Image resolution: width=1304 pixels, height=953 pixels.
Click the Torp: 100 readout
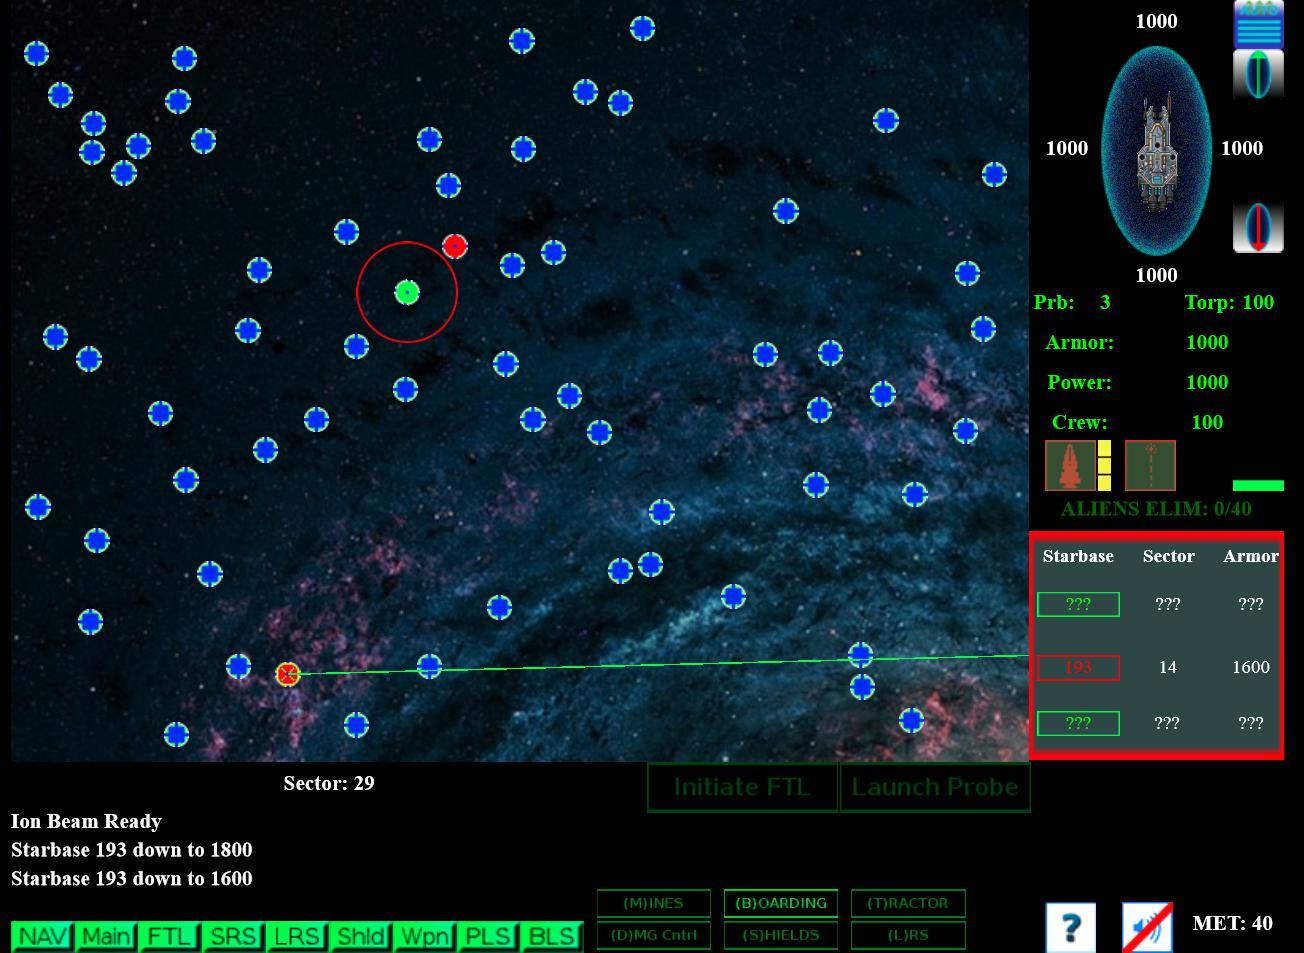(1230, 302)
